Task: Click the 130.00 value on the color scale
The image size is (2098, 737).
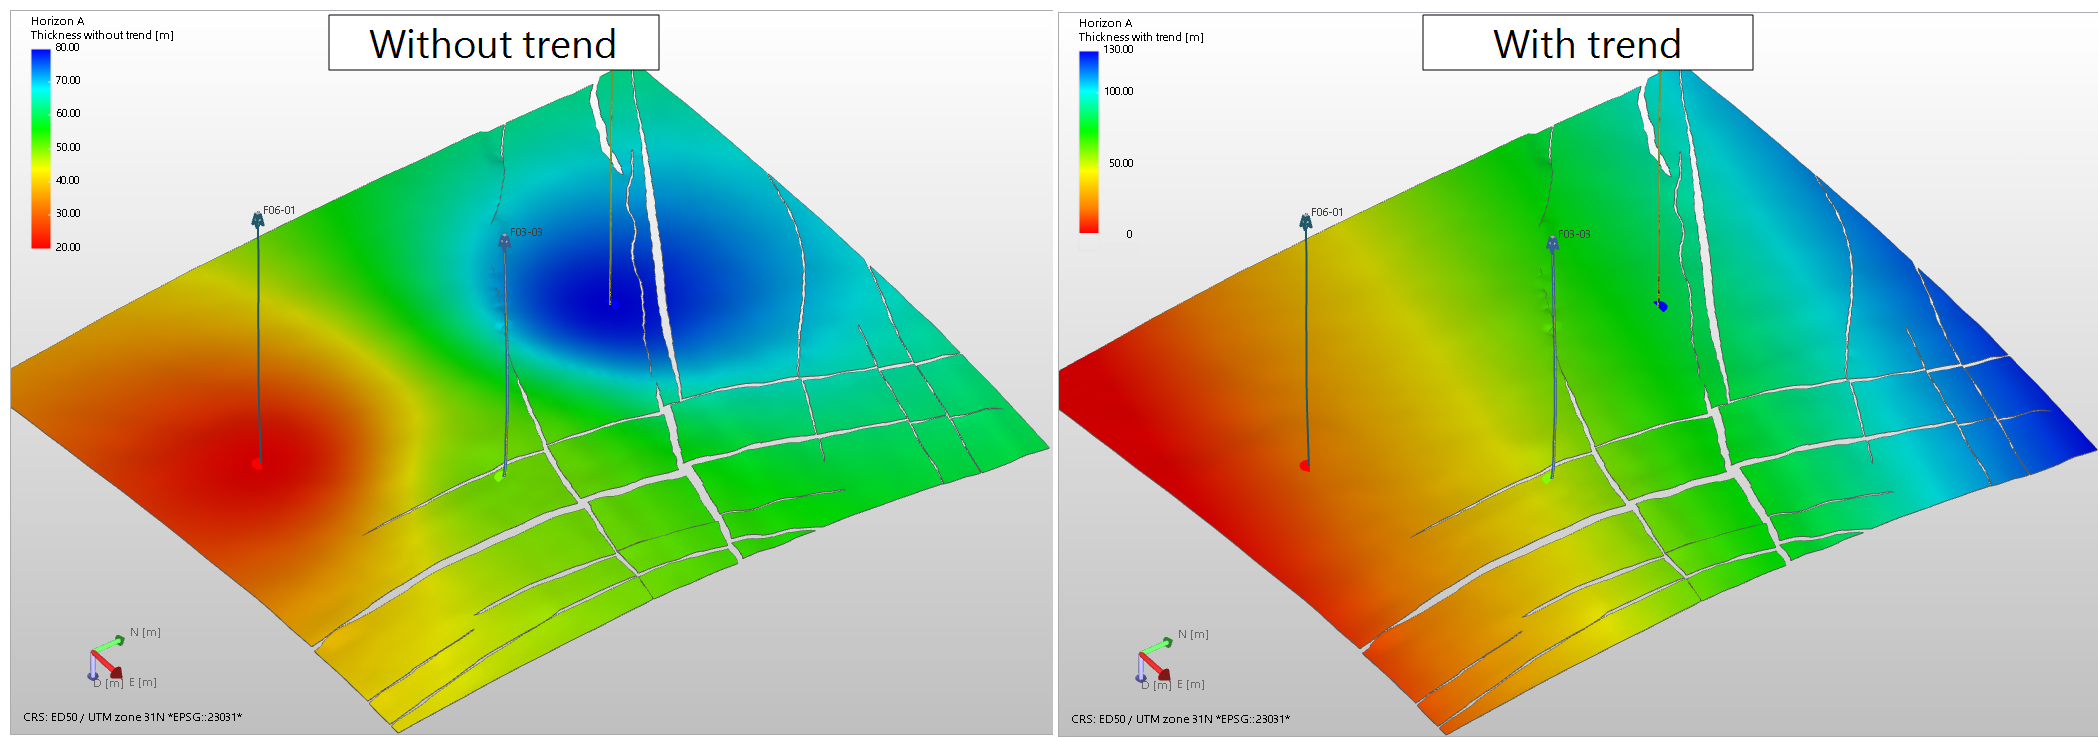Action: tap(1118, 49)
